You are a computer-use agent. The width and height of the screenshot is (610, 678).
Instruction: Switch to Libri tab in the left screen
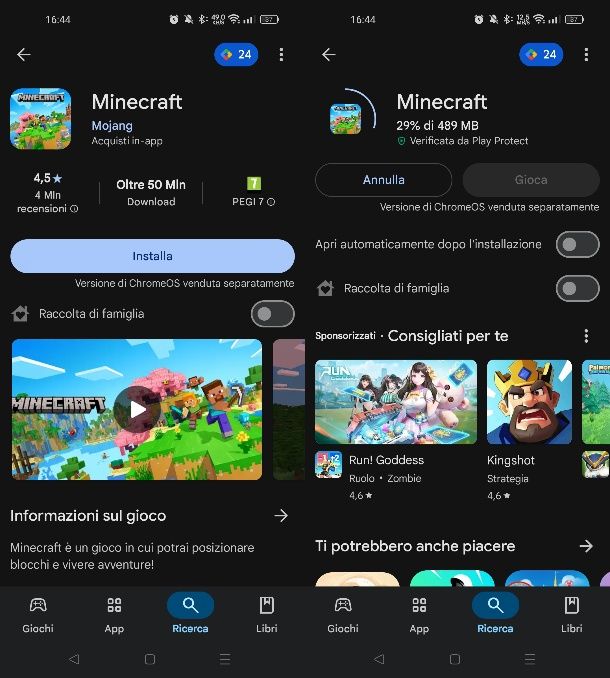tap(267, 615)
